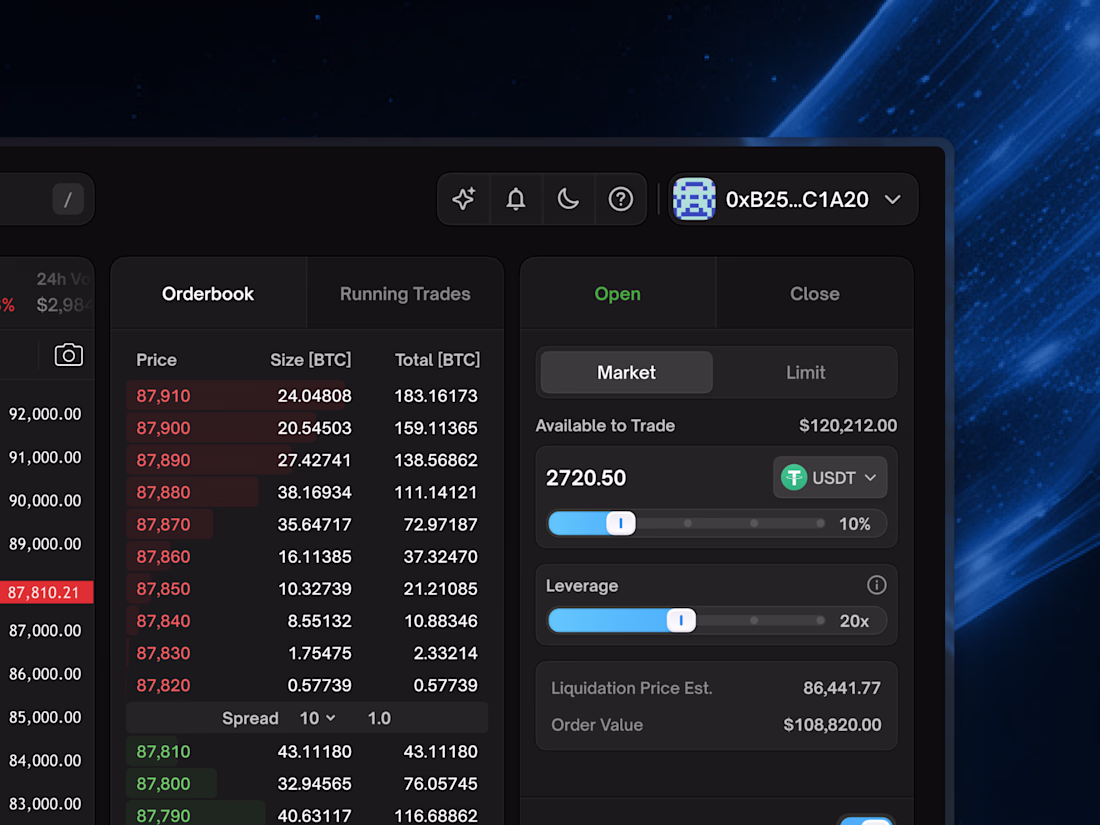
Task: Switch to Orderbook tab
Action: pos(208,294)
